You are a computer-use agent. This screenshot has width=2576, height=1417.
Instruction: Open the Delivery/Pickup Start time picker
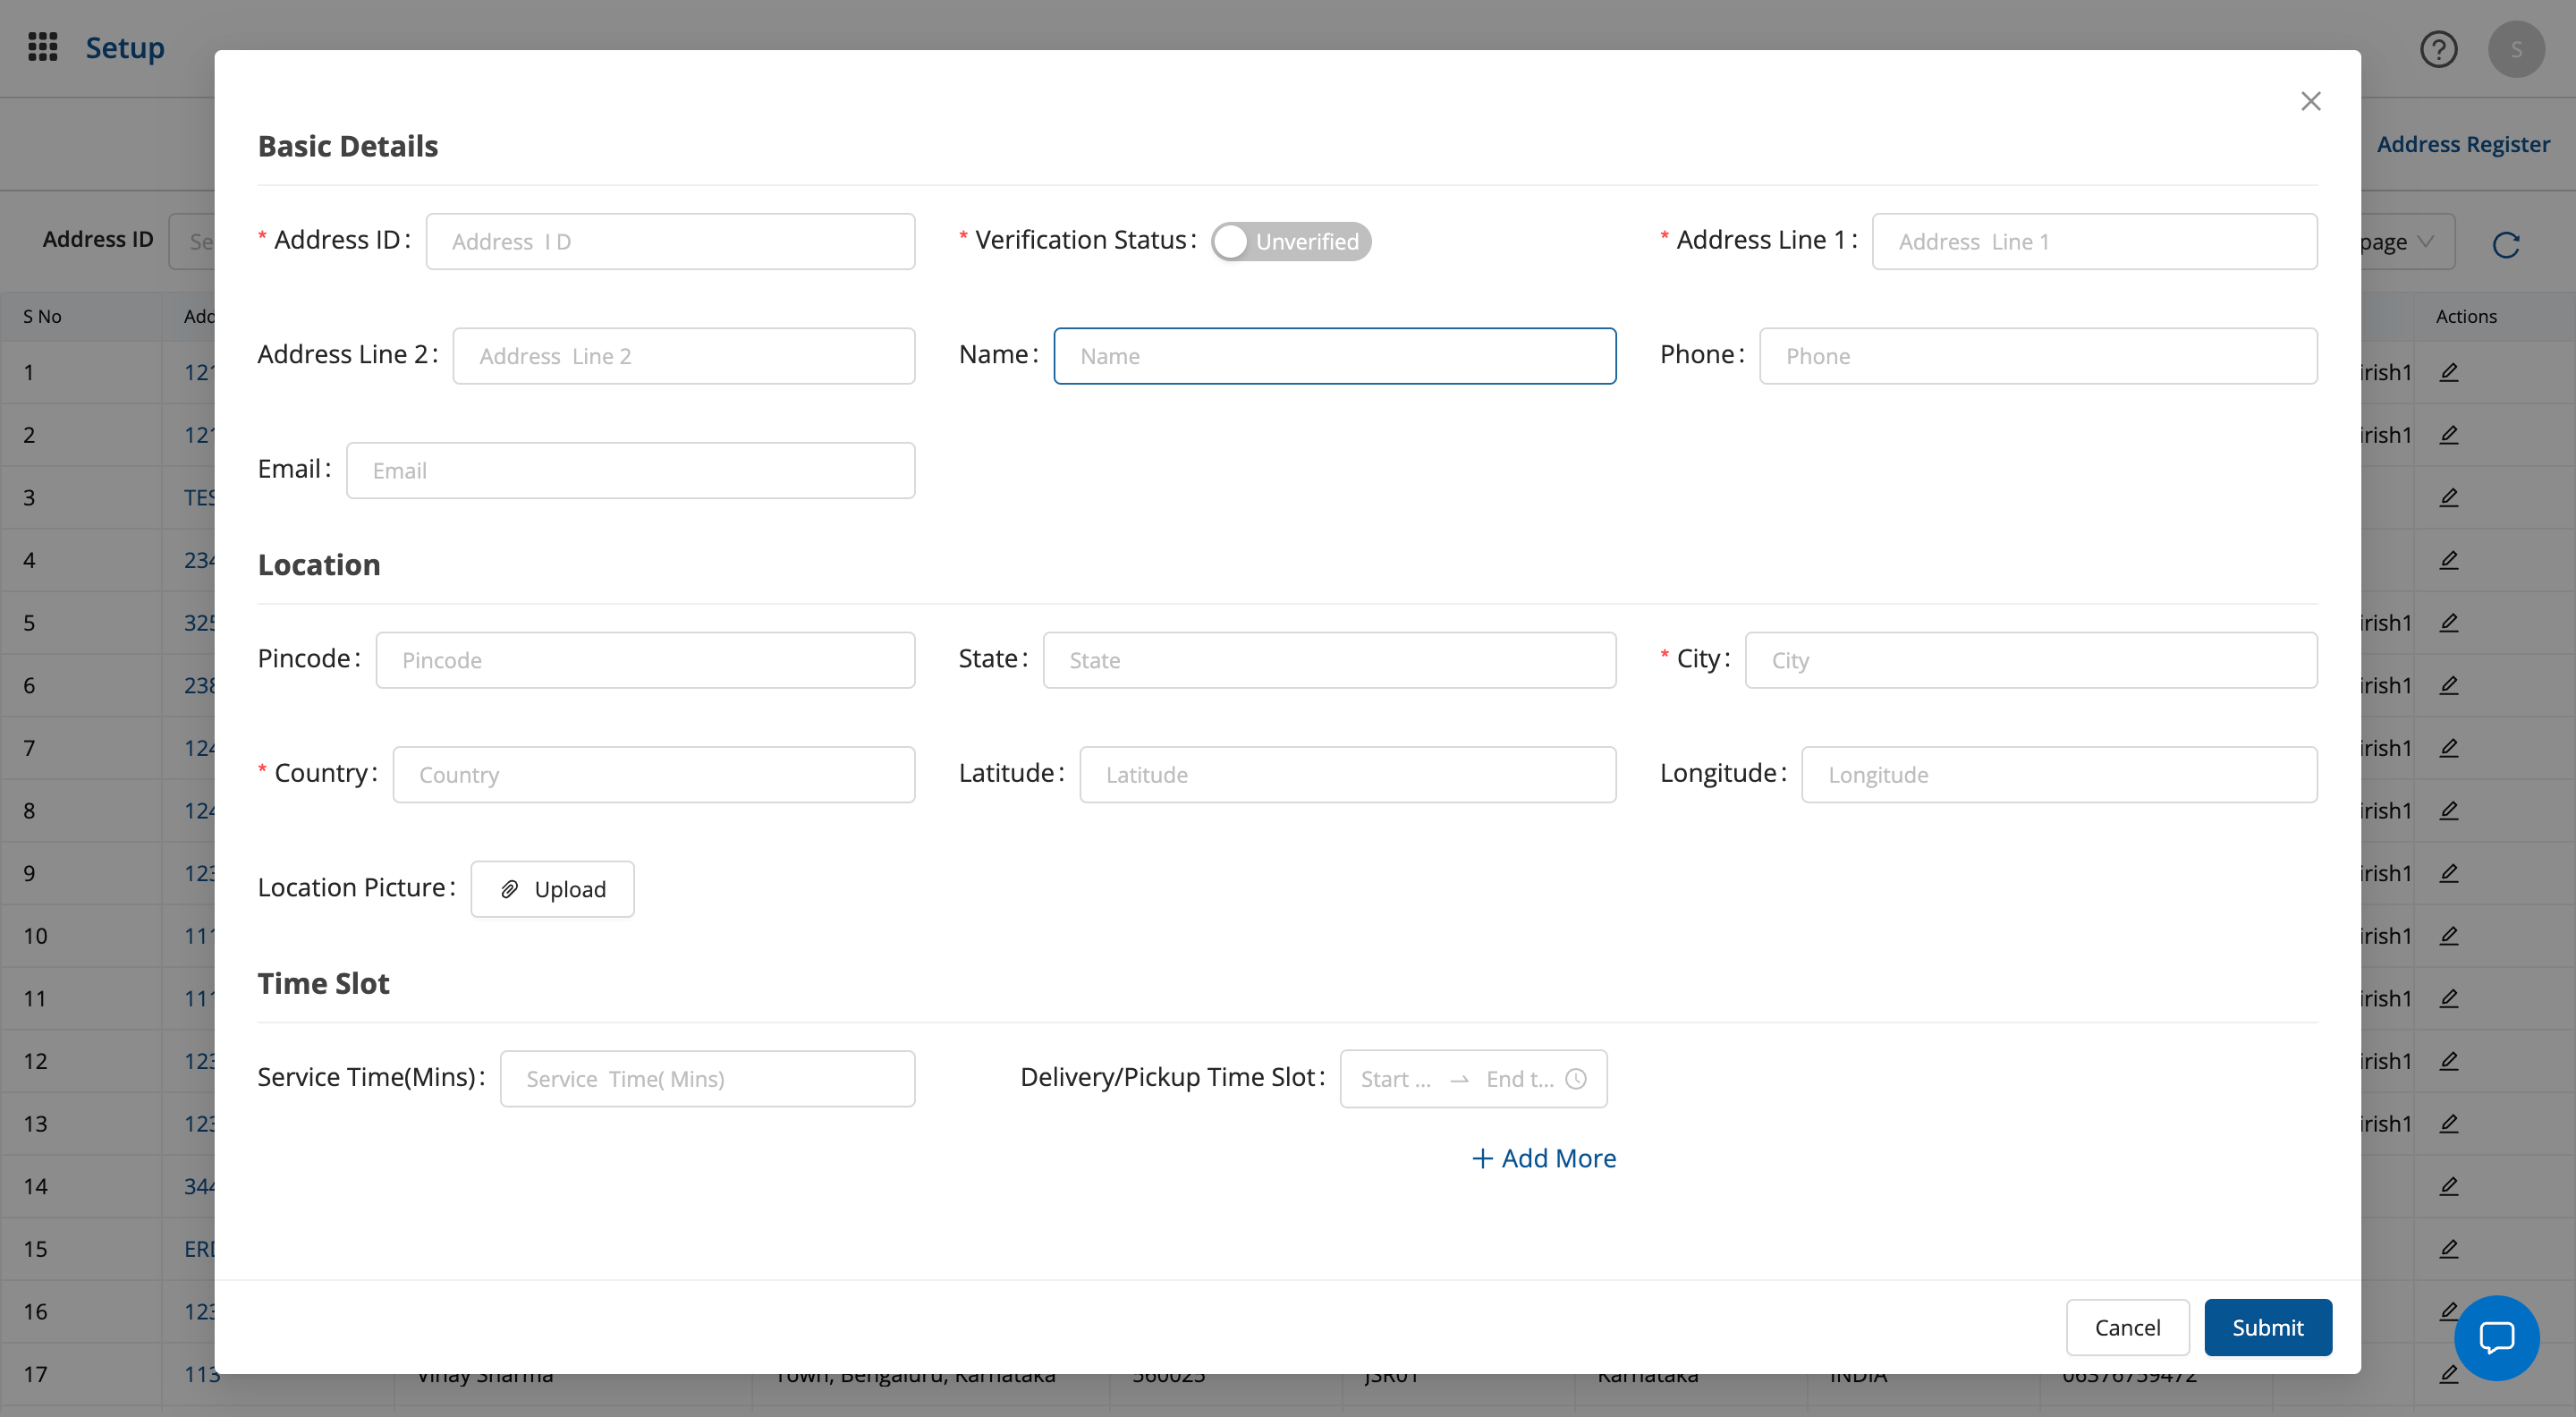[1396, 1079]
